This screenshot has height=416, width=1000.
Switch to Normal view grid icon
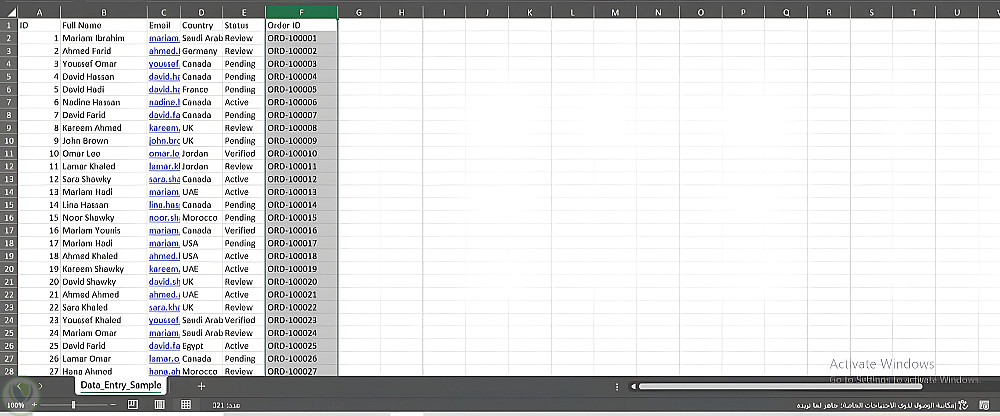click(x=186, y=405)
